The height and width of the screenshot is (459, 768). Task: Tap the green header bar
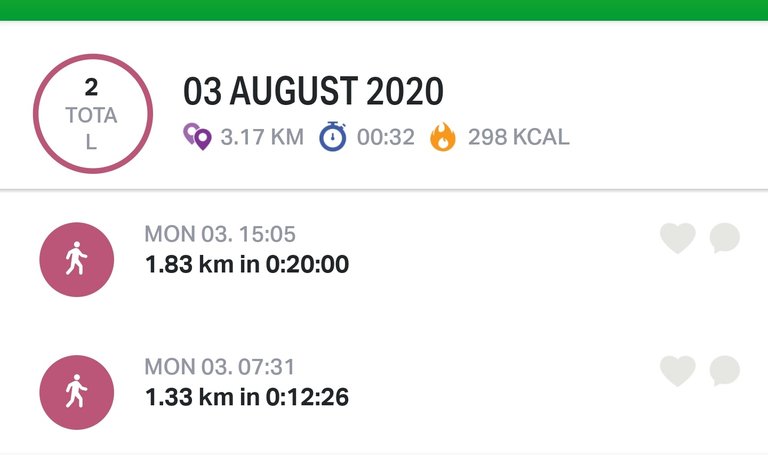[384, 10]
